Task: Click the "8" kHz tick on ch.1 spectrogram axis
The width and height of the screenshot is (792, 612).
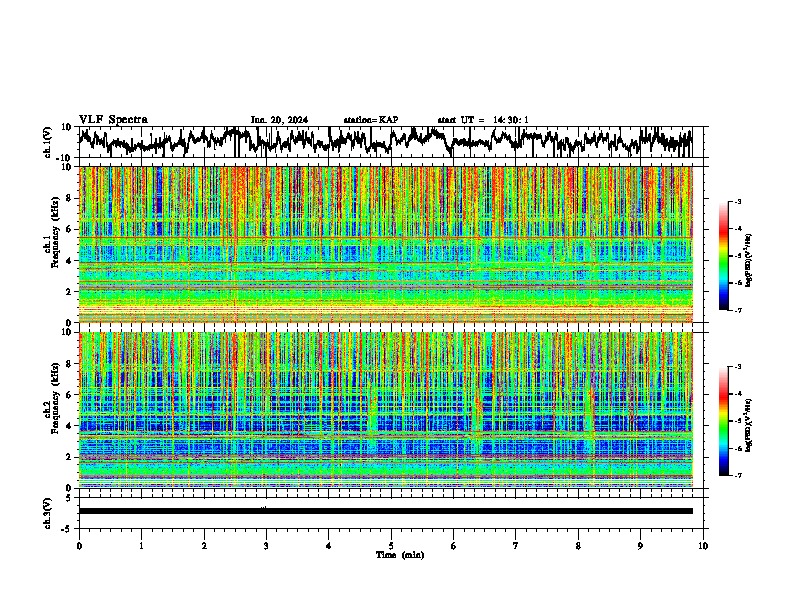Action: pos(70,198)
